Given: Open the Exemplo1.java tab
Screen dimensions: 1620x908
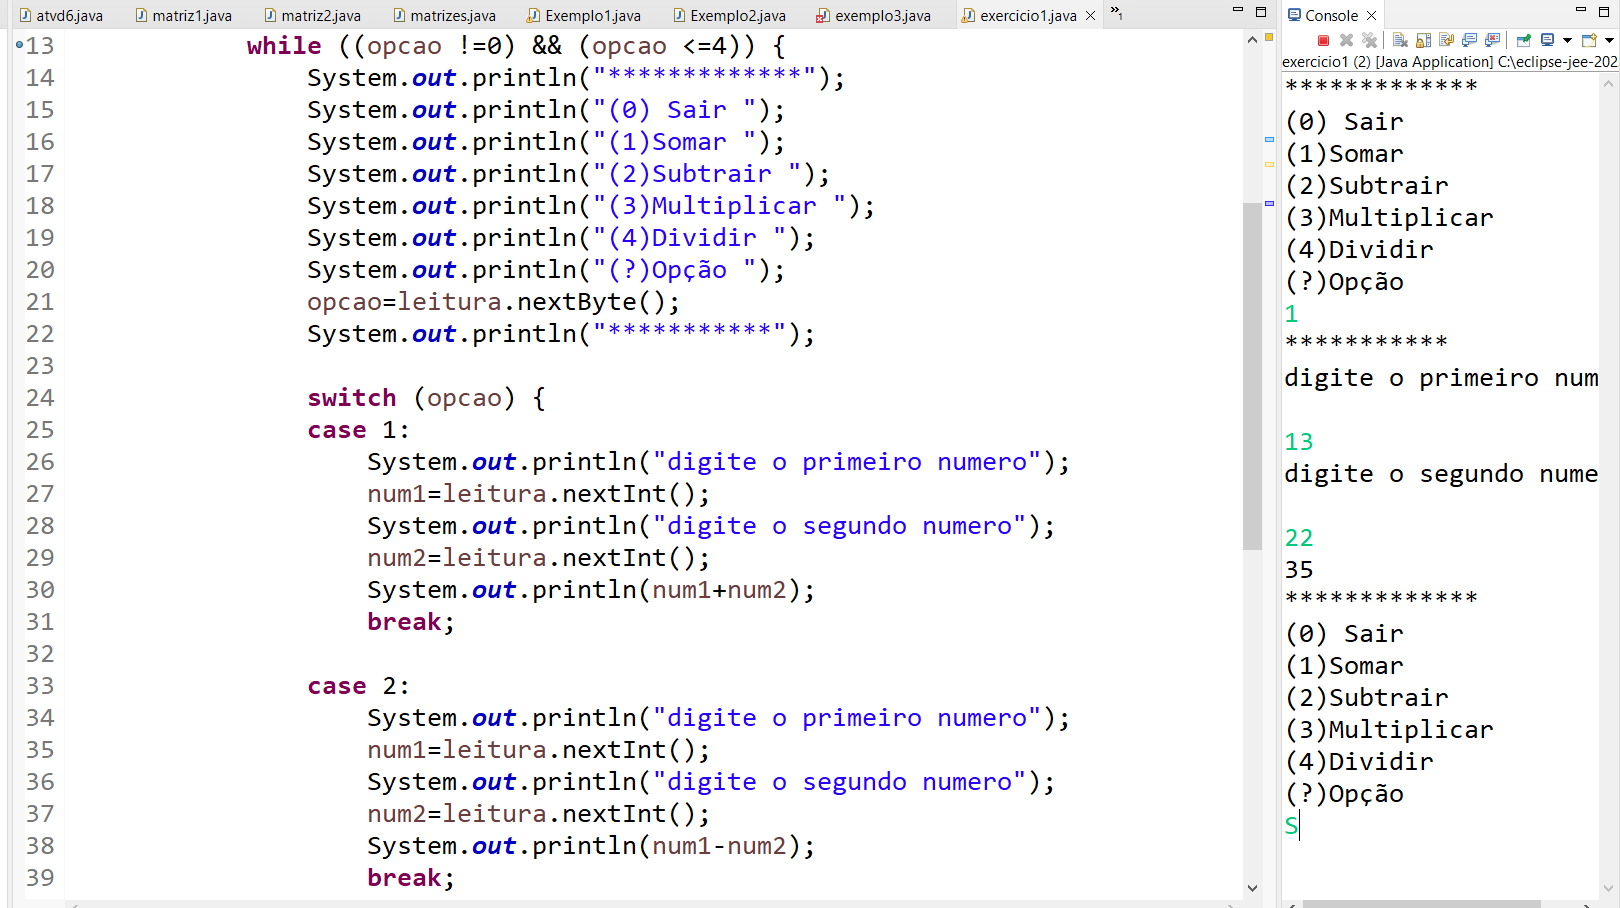Looking at the screenshot, I should [x=584, y=15].
